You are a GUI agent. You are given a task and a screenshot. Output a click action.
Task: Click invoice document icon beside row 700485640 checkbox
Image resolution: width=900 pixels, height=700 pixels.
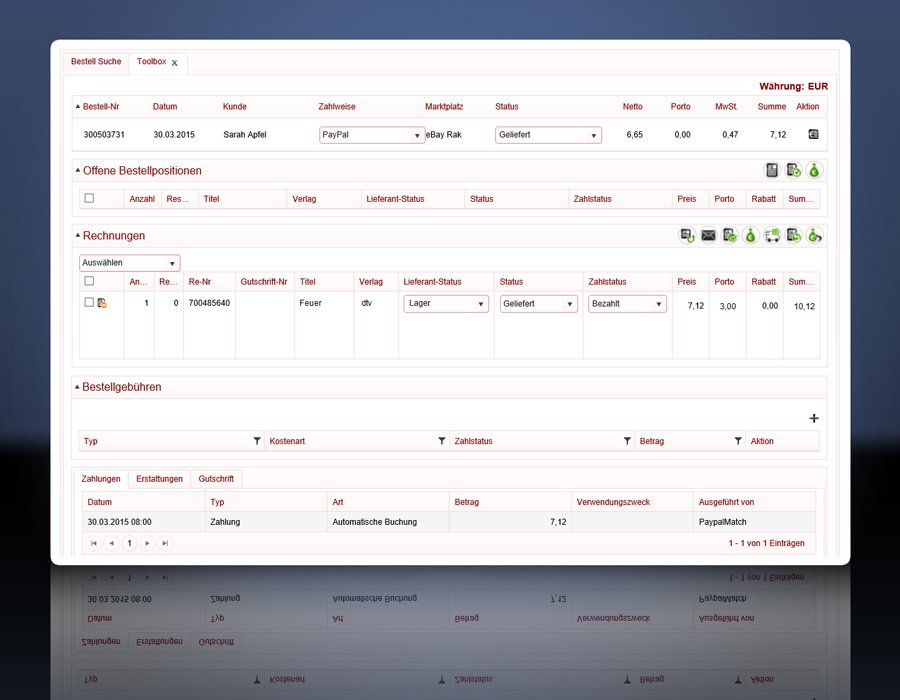click(102, 303)
